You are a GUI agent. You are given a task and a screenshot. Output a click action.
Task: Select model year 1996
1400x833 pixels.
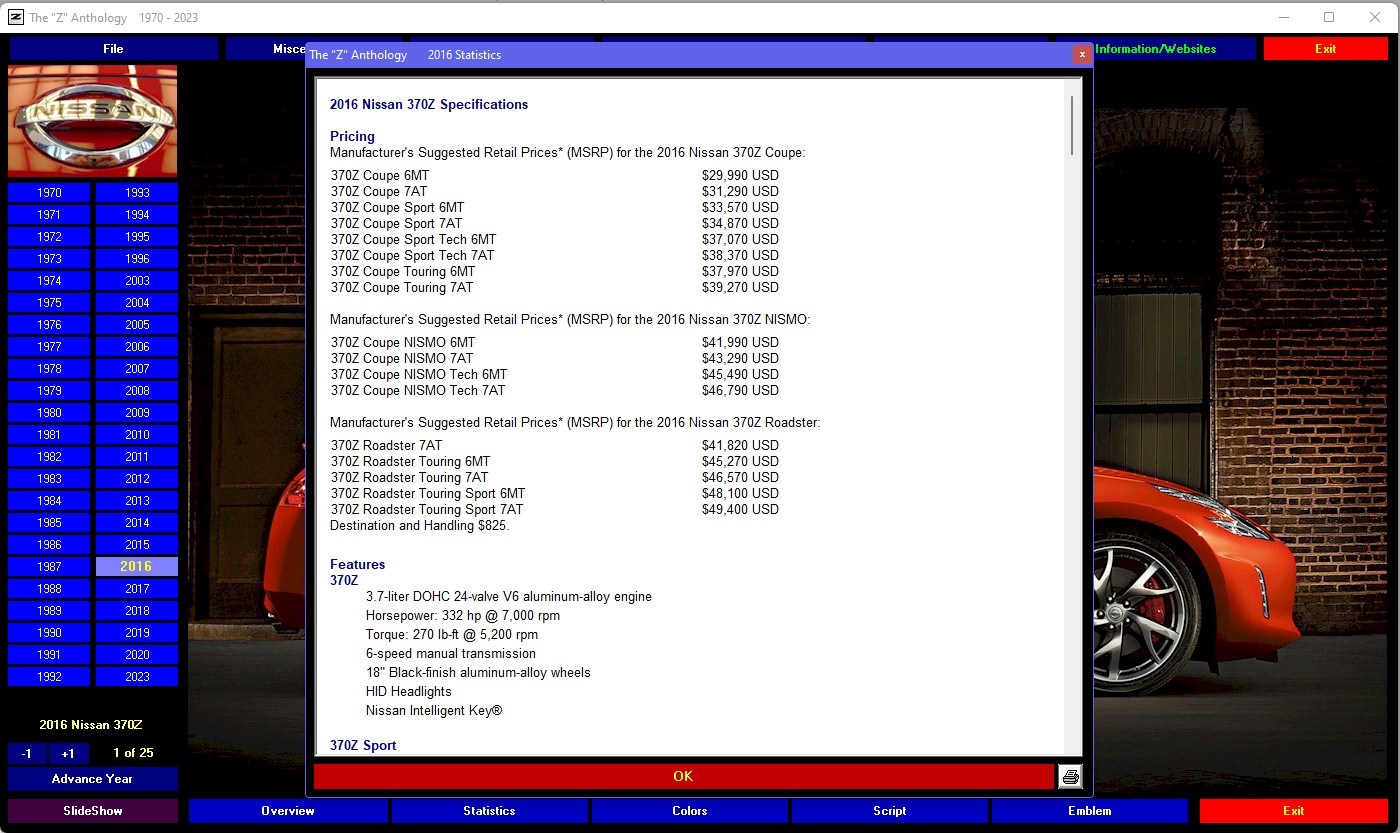(x=137, y=259)
